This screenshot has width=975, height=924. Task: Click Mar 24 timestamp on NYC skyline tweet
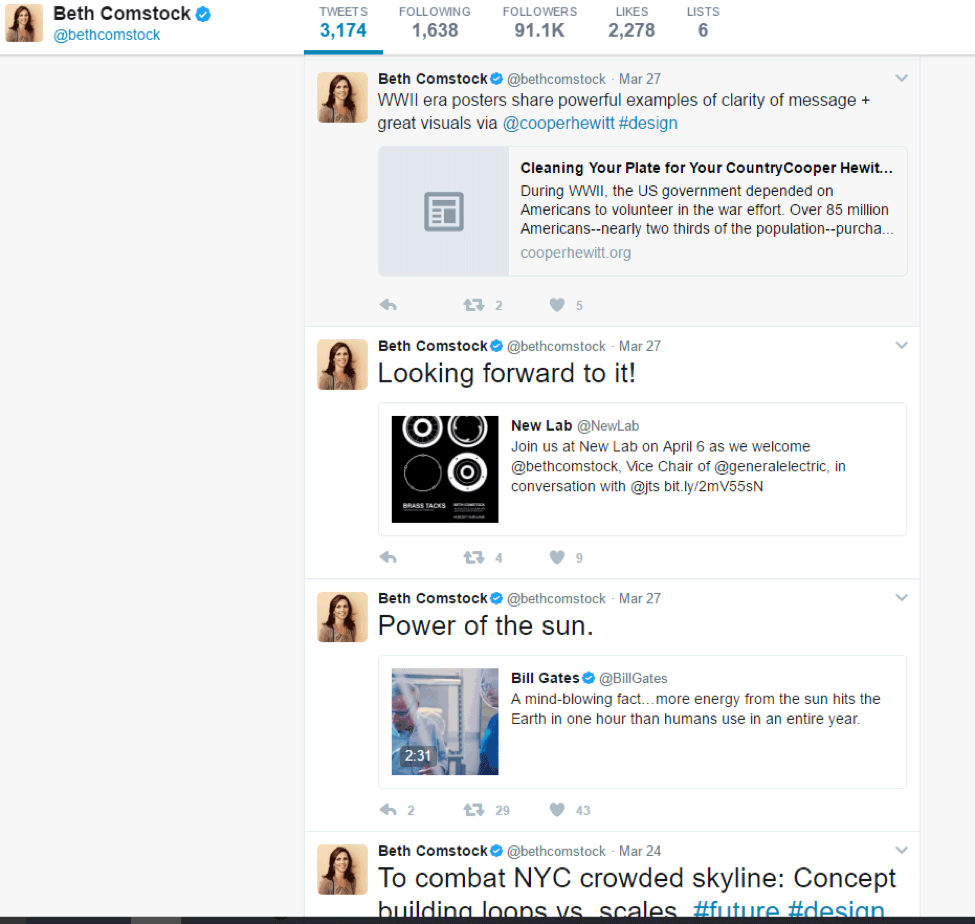(640, 851)
